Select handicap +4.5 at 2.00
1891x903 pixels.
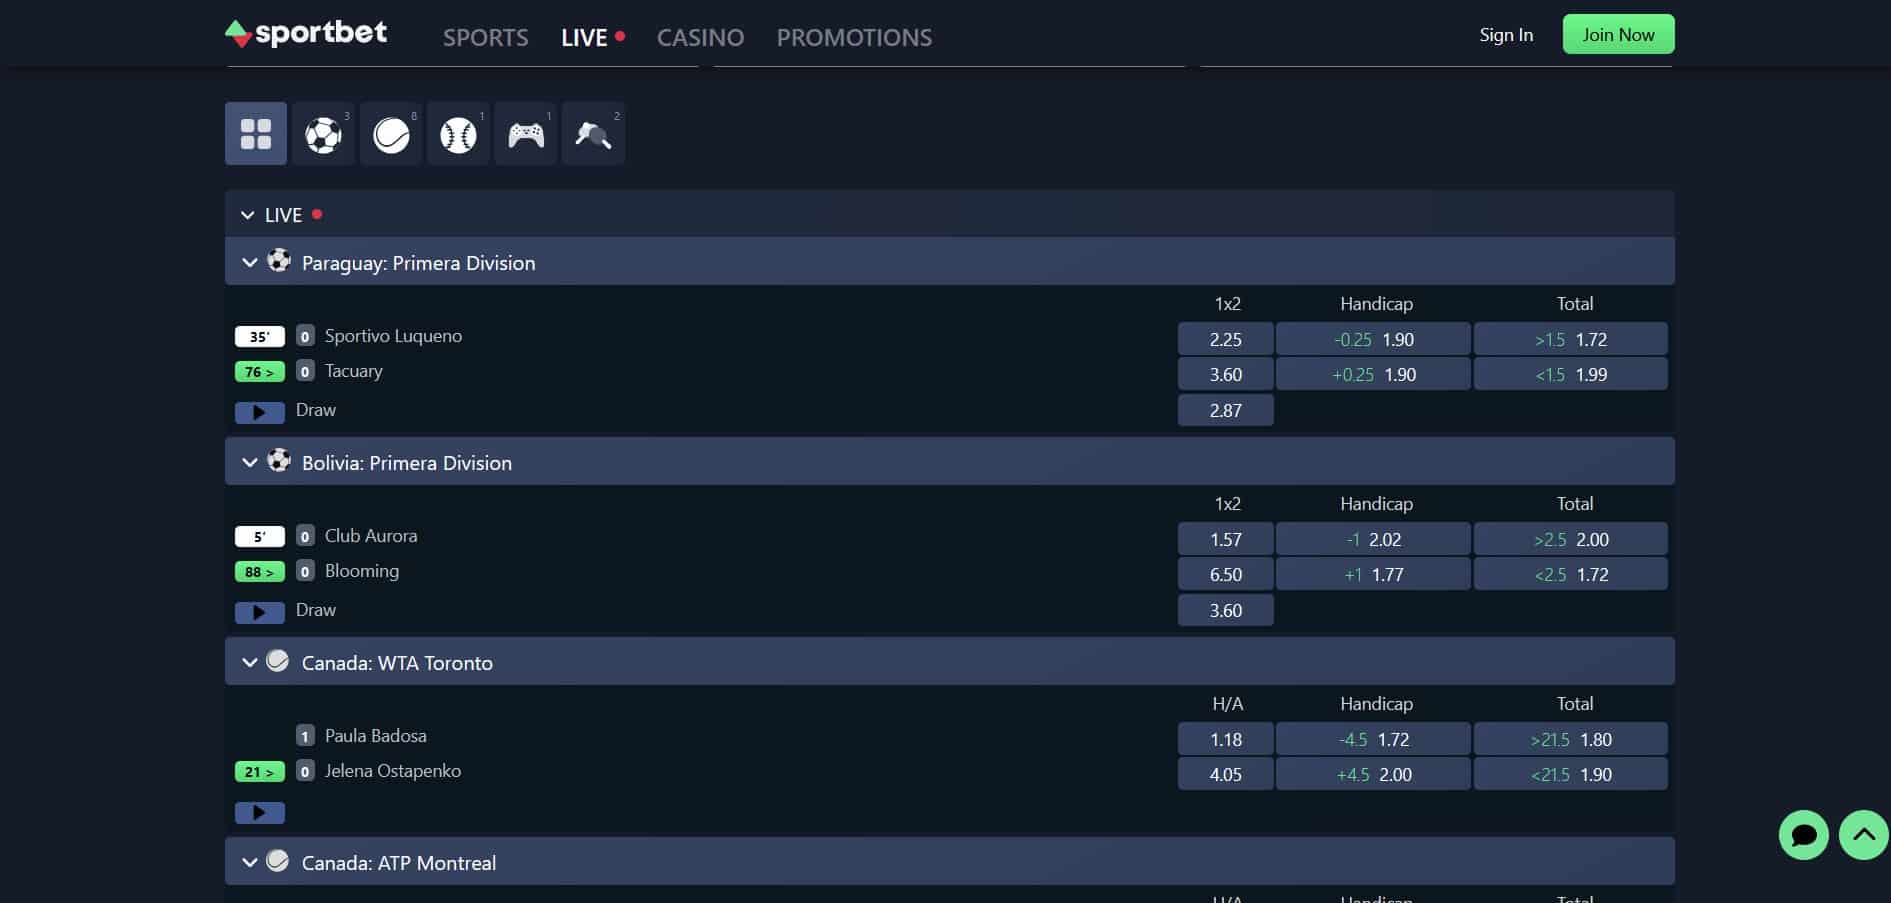tap(1374, 774)
